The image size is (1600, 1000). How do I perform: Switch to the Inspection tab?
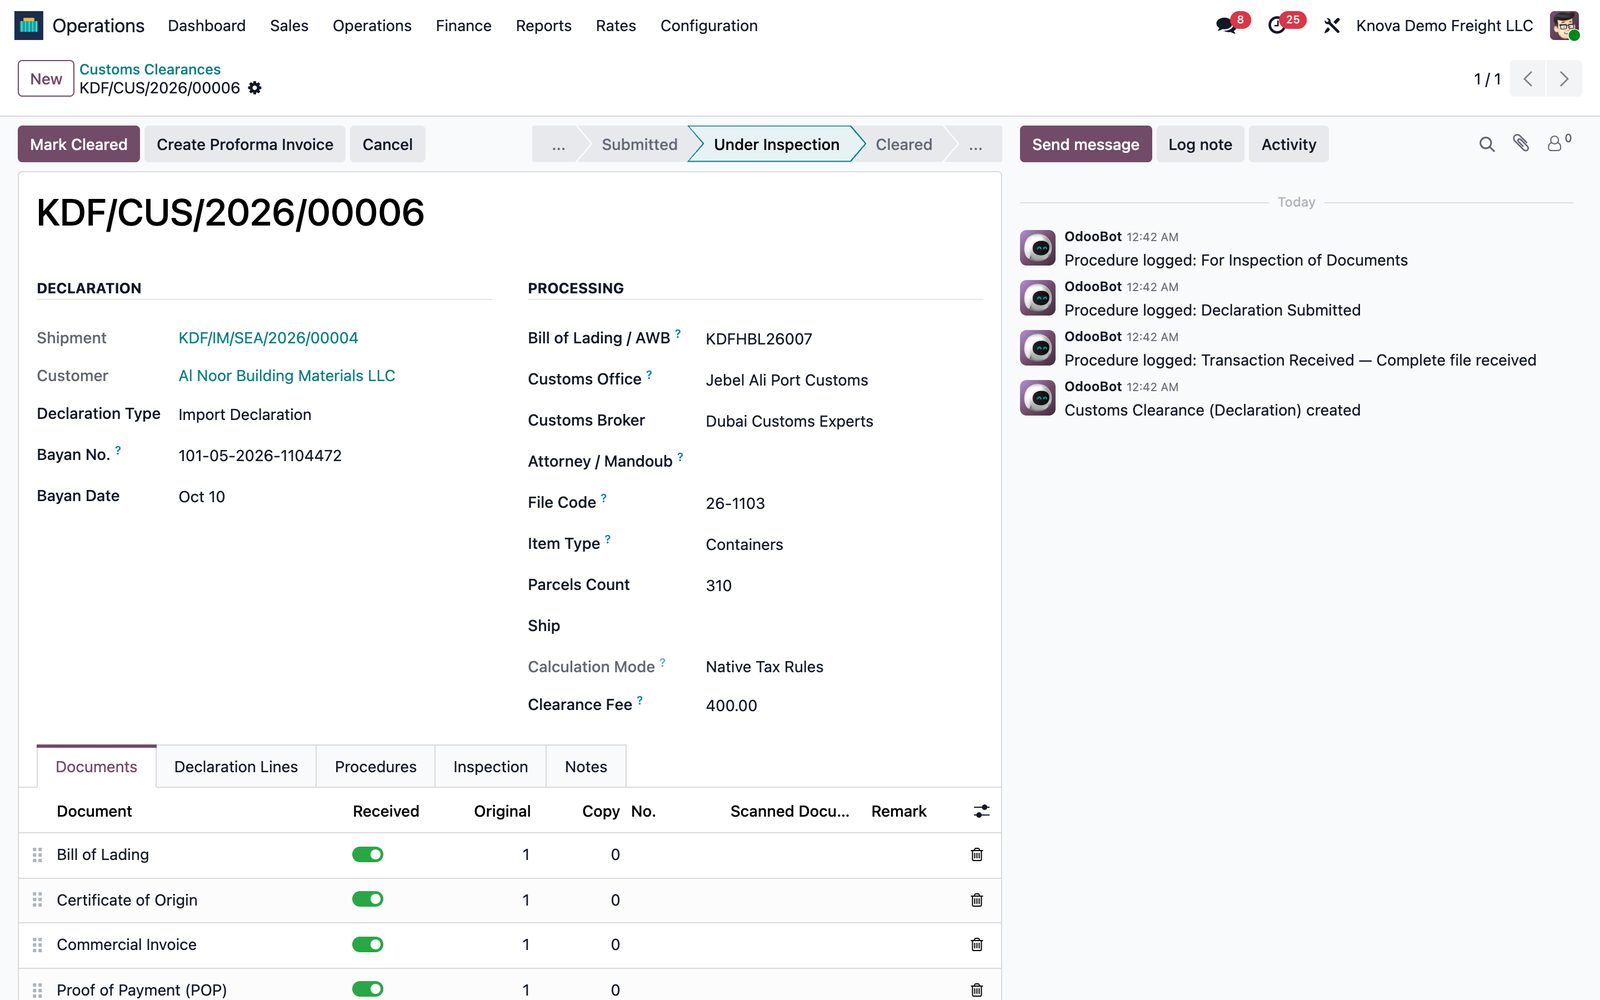tap(490, 767)
